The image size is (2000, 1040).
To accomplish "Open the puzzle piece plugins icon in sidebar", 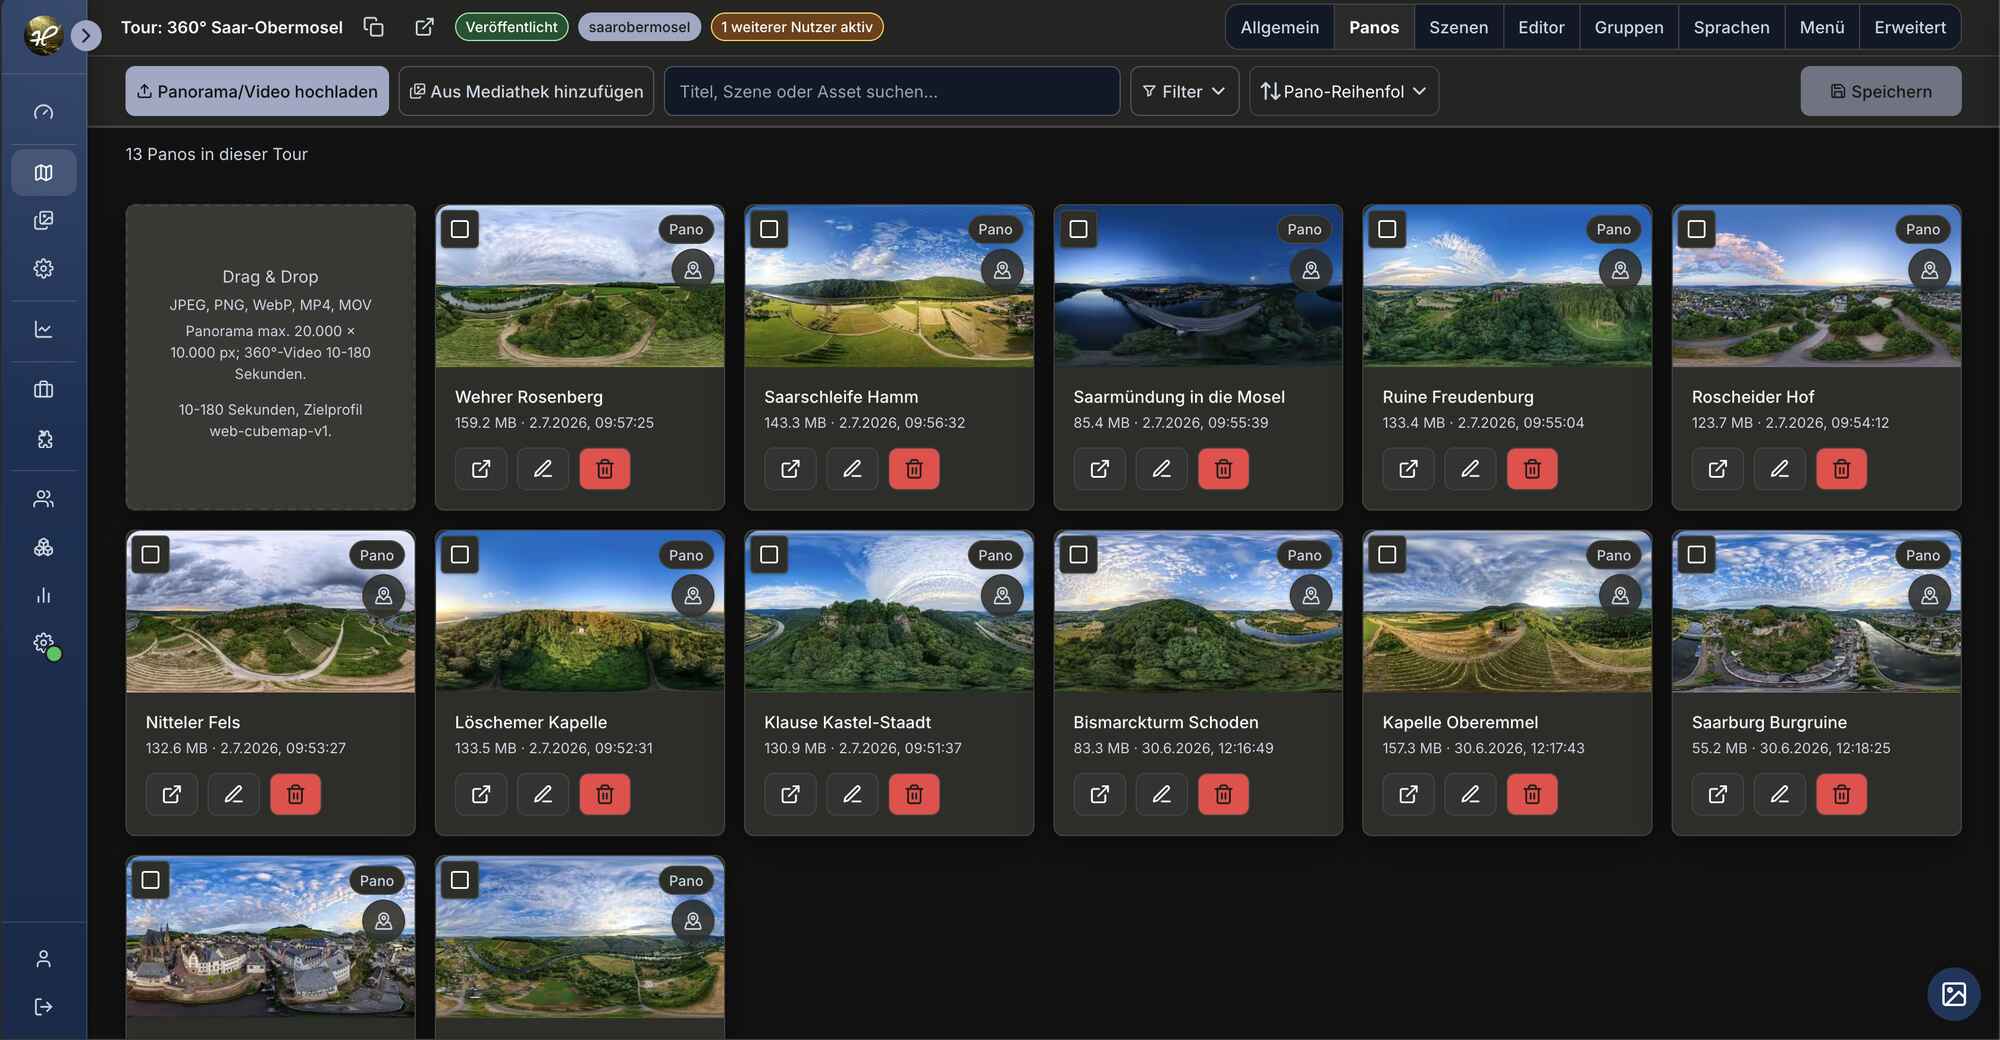I will pyautogui.click(x=43, y=438).
